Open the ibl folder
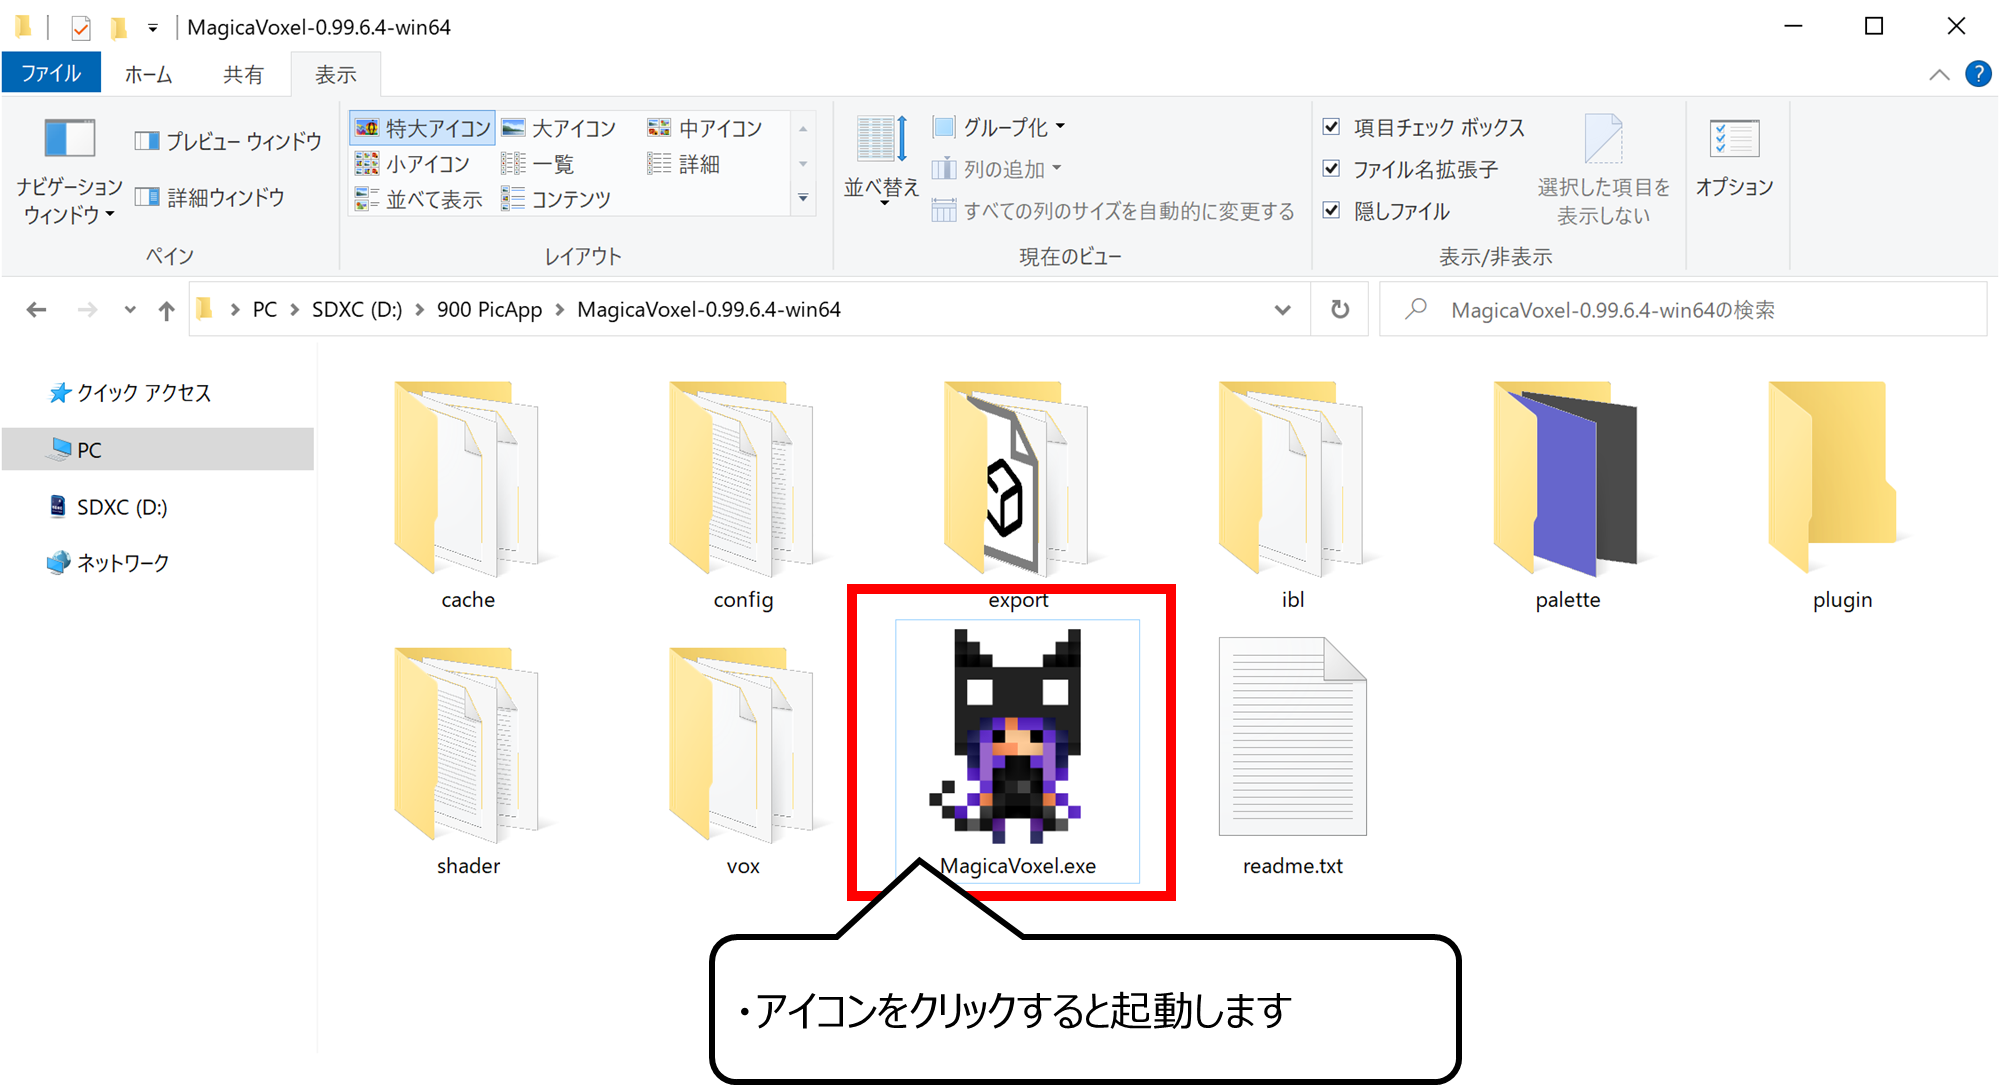Image resolution: width=2000 pixels, height=1085 pixels. [x=1292, y=495]
